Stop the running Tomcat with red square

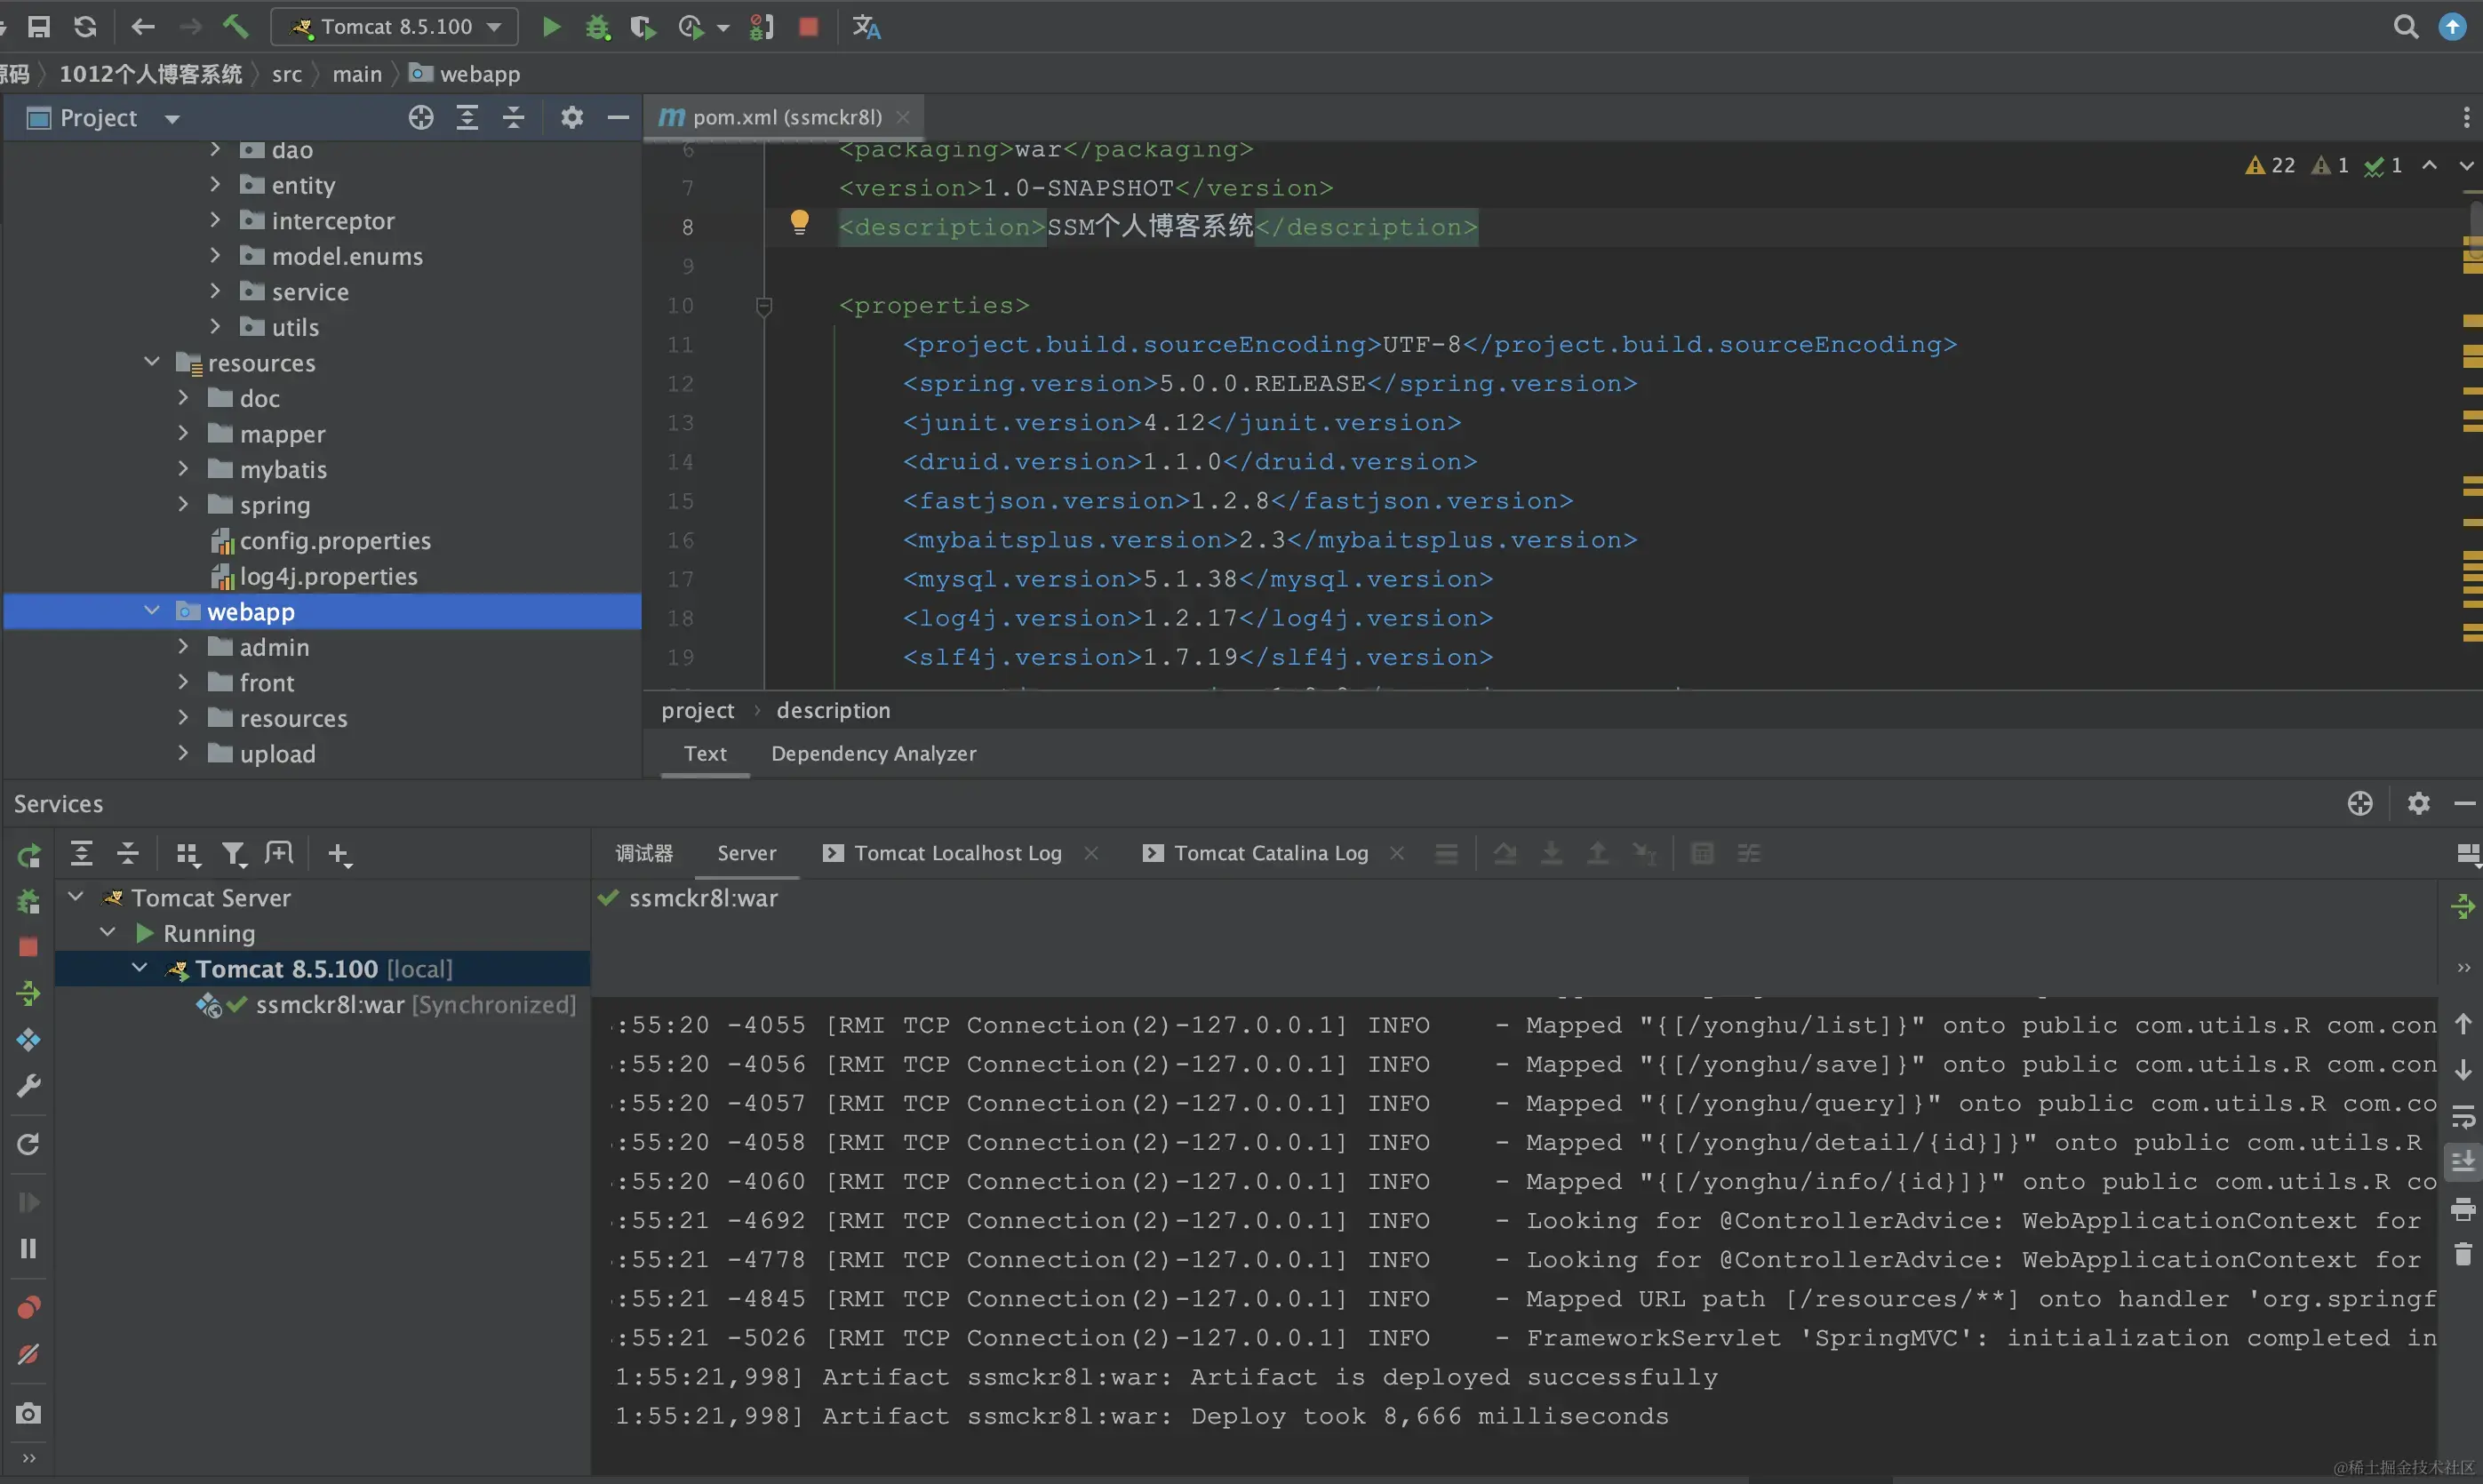pyautogui.click(x=809, y=27)
